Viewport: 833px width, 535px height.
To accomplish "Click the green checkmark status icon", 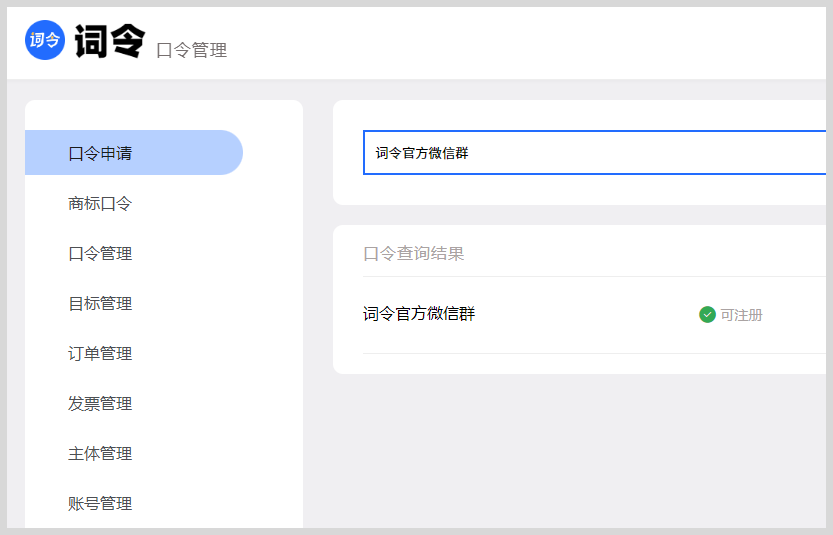I will [x=707, y=315].
